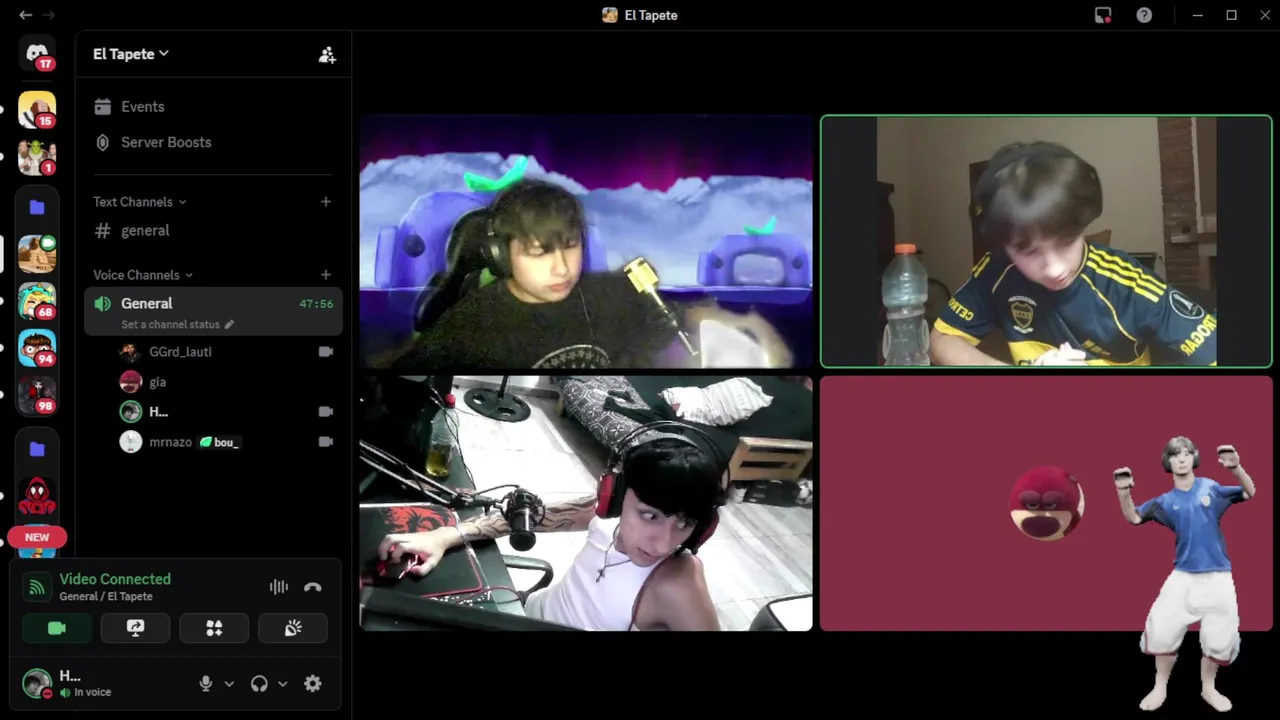This screenshot has width=1280, height=720.
Task: Click camera icon beside GGrd_lauti
Action: tap(325, 352)
